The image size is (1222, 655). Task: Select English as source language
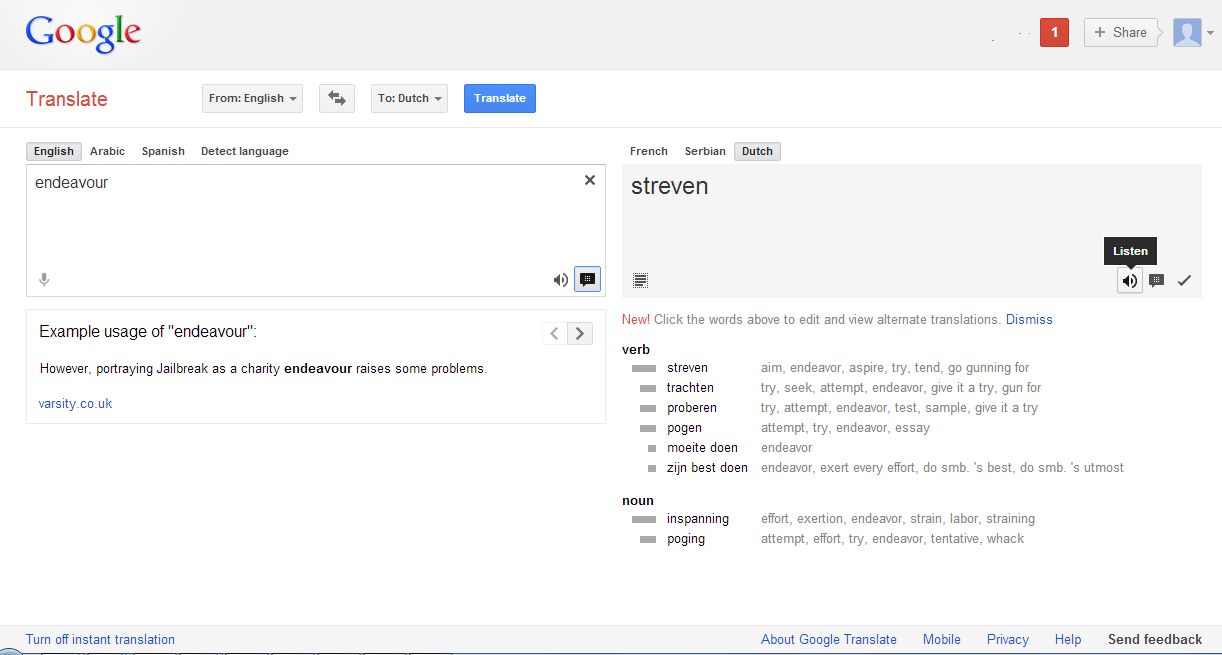(54, 151)
